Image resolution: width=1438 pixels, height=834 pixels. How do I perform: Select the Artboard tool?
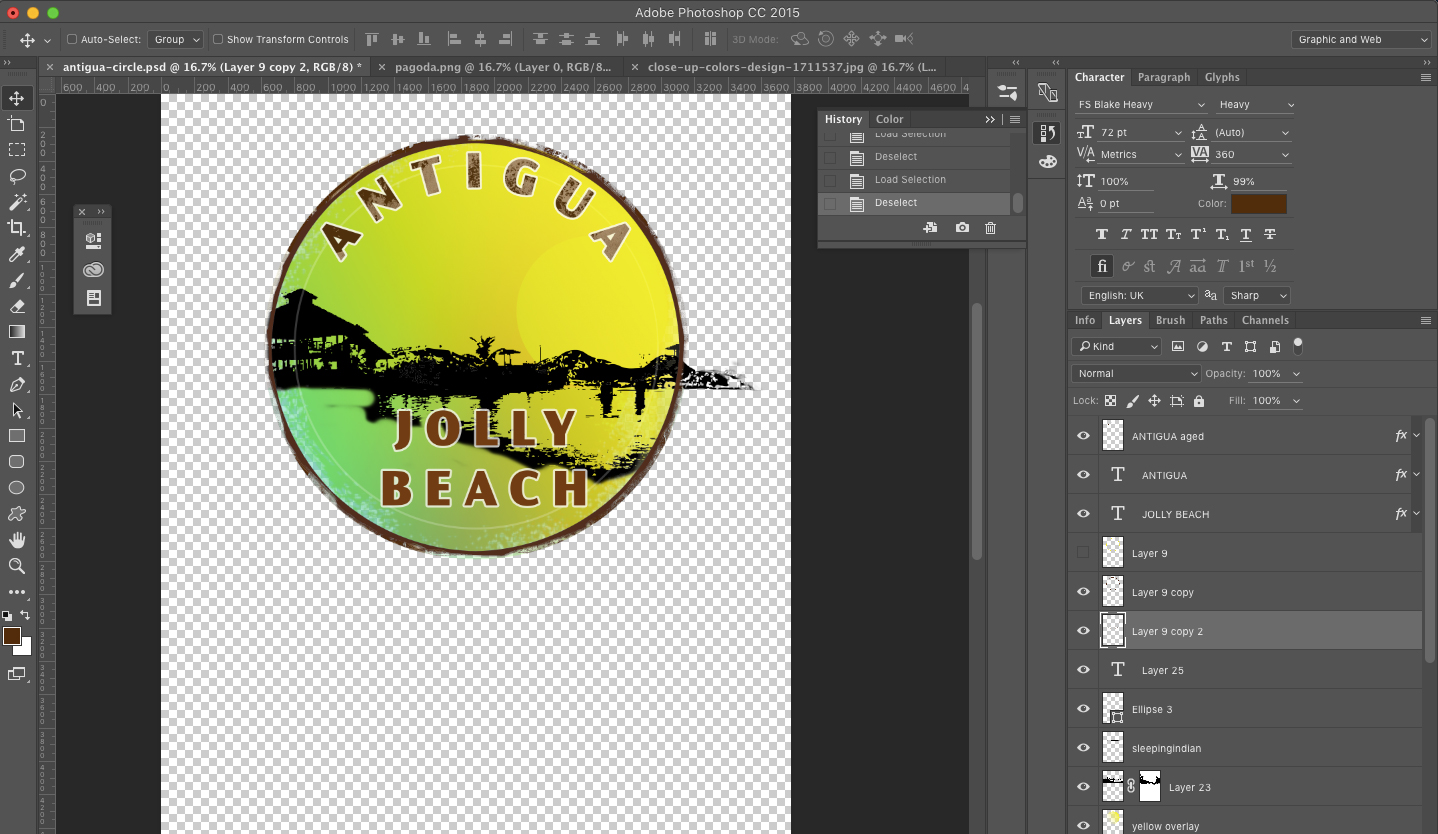point(17,124)
